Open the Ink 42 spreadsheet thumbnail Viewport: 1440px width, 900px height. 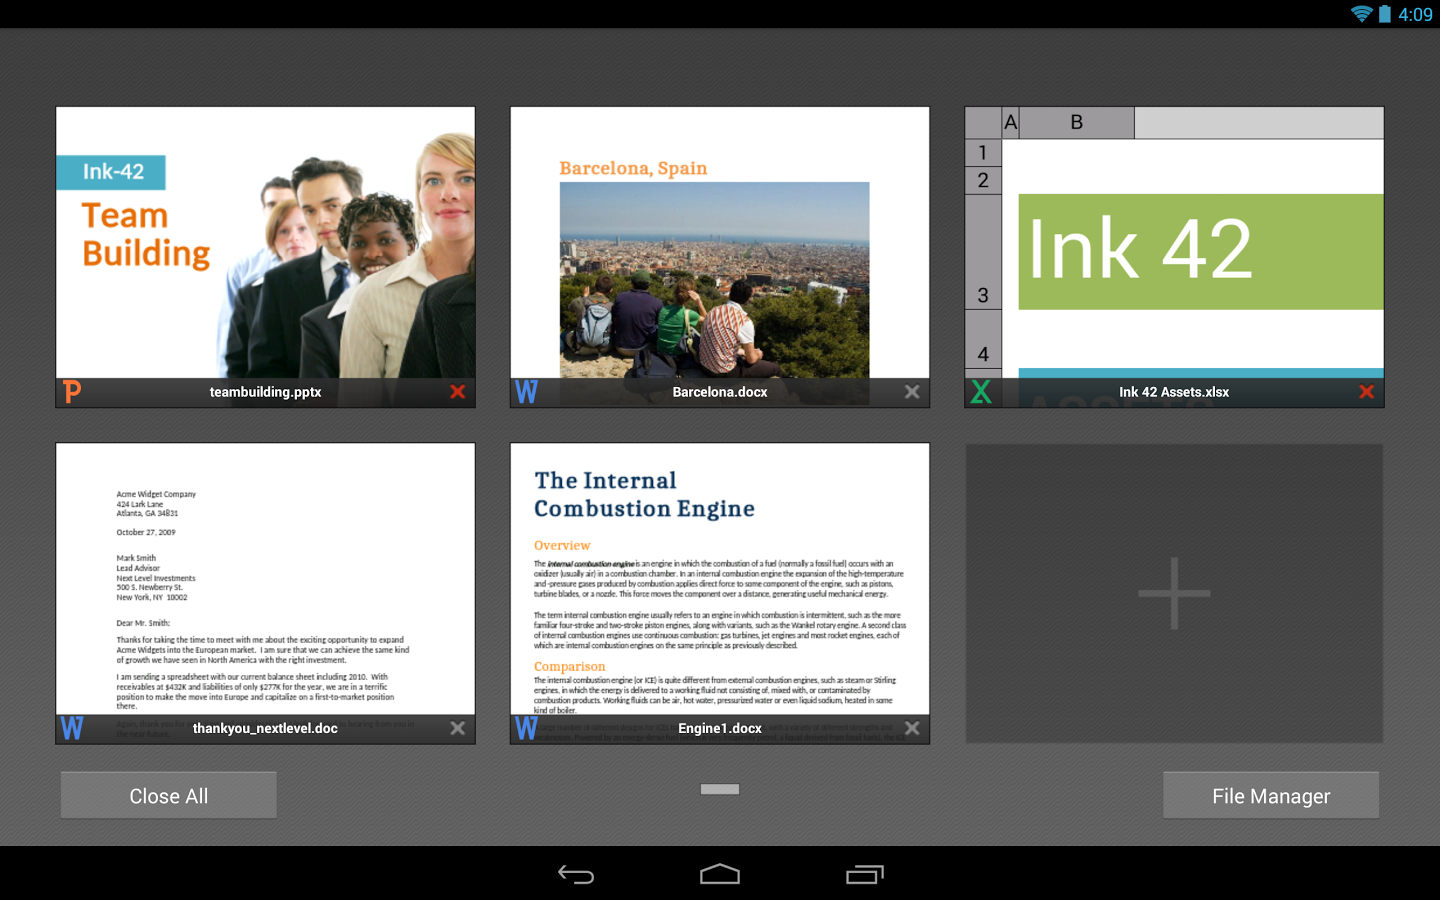pyautogui.click(x=1174, y=243)
